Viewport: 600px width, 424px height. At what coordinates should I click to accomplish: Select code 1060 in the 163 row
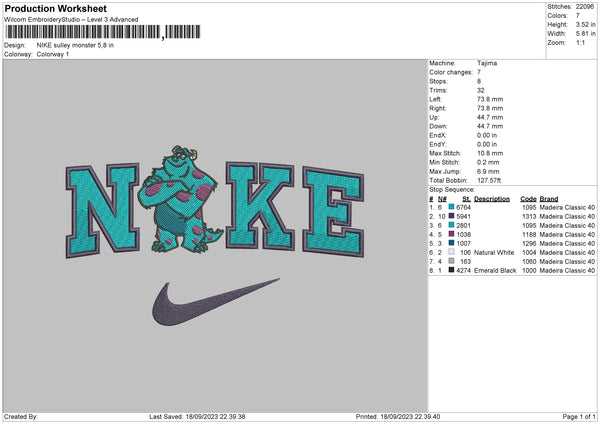coord(529,261)
